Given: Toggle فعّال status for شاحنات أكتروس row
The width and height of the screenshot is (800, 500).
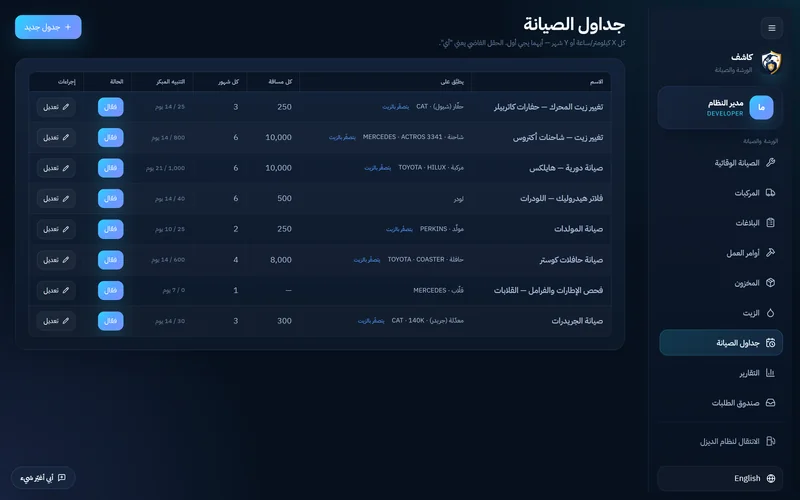Looking at the screenshot, I should 111,138.
